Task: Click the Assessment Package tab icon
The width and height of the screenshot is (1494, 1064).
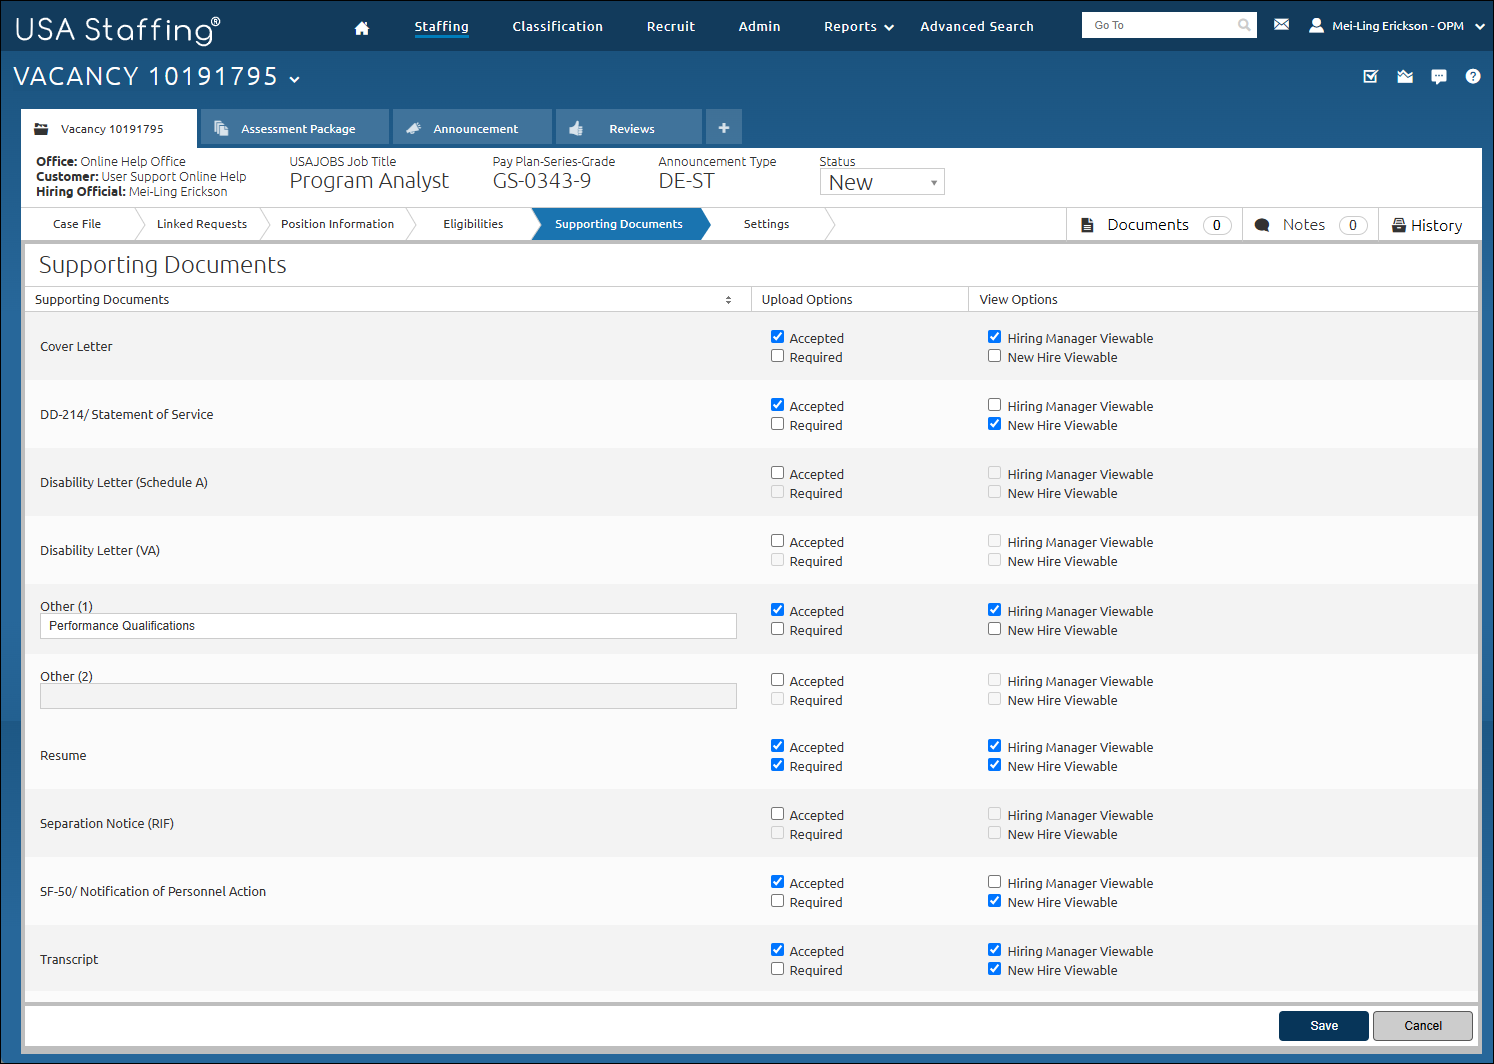Action: pos(222,128)
